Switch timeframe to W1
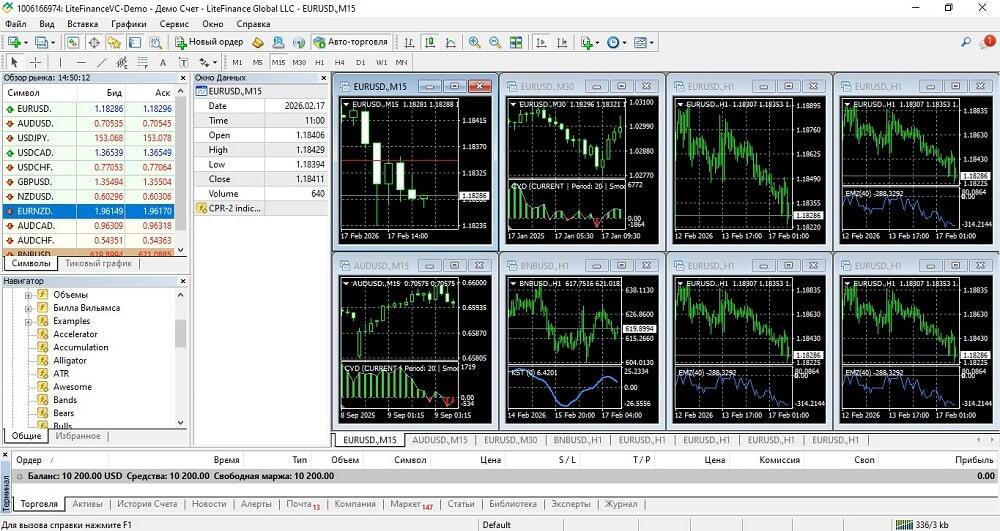The width and height of the screenshot is (1000, 531). [381, 62]
